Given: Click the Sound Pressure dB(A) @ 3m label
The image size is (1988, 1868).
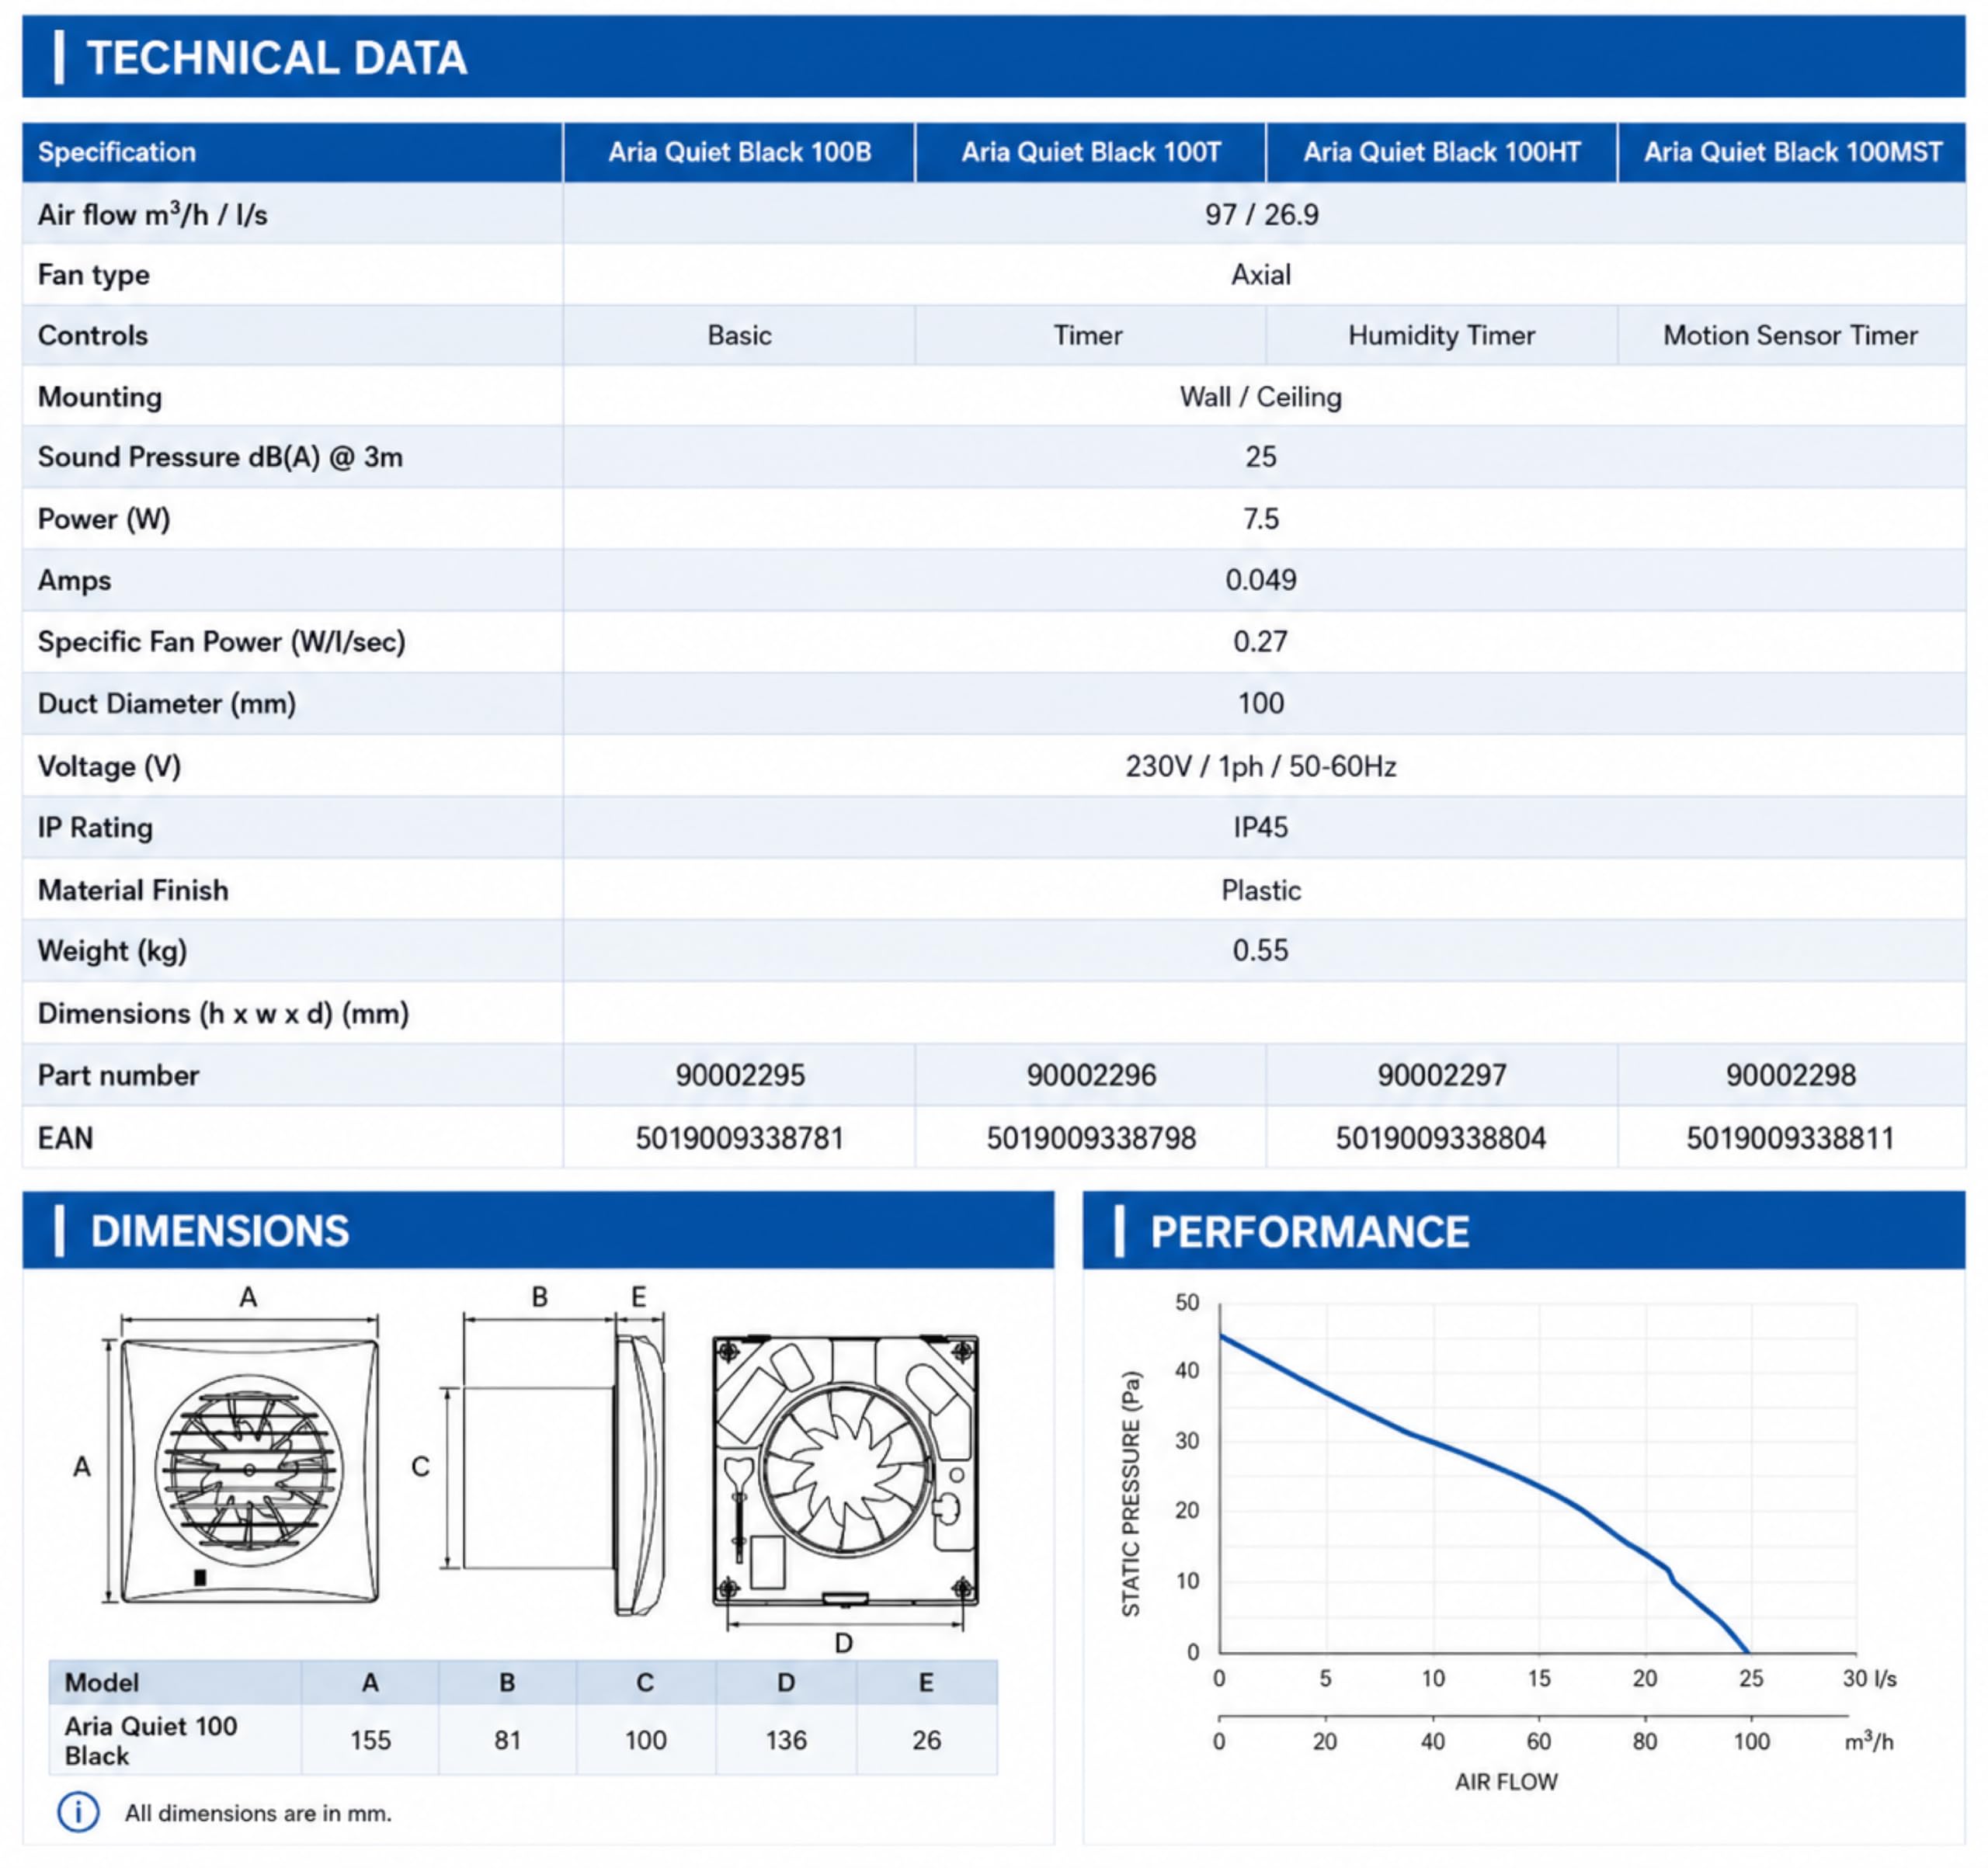Looking at the screenshot, I should pyautogui.click(x=220, y=457).
